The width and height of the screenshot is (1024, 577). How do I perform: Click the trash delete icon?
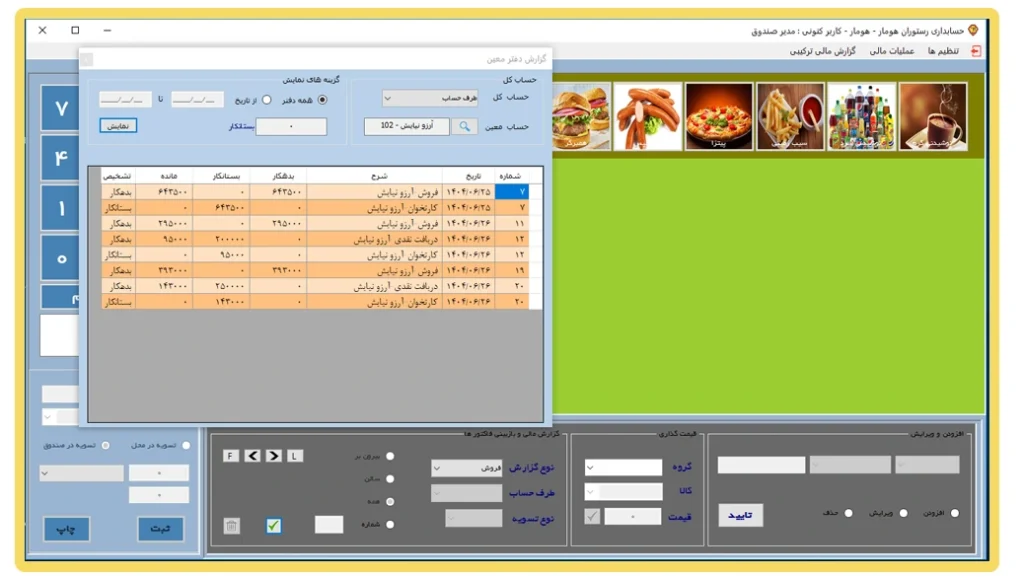pyautogui.click(x=232, y=525)
